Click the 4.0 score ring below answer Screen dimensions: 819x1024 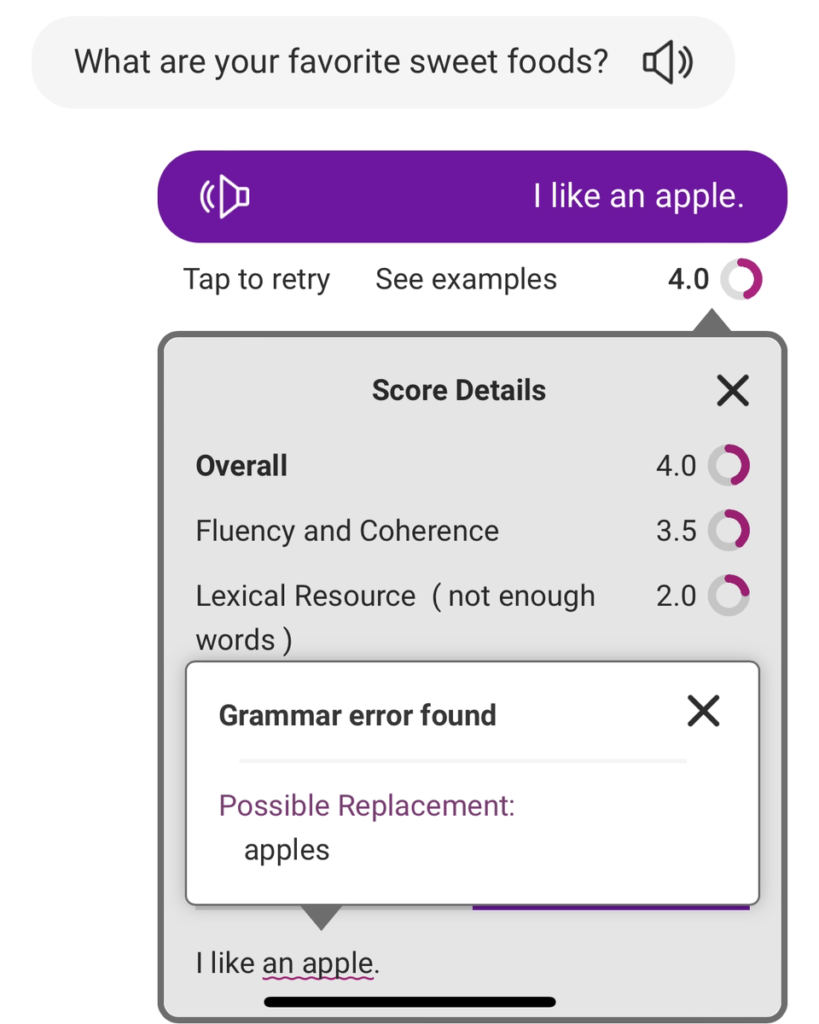pyautogui.click(x=742, y=280)
